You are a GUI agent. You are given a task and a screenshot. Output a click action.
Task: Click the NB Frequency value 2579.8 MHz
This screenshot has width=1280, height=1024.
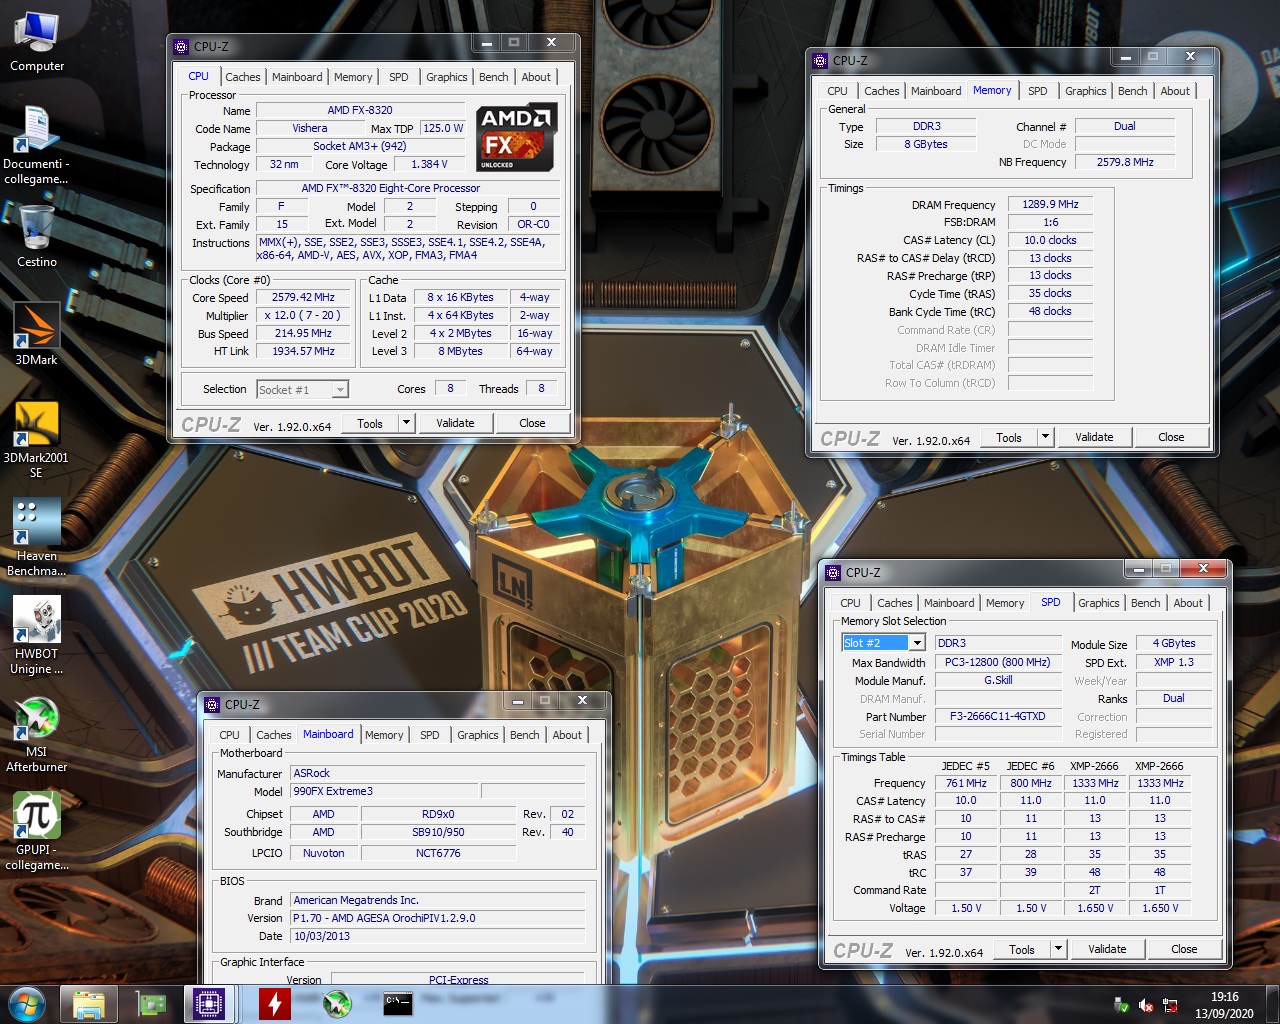pyautogui.click(x=1124, y=162)
